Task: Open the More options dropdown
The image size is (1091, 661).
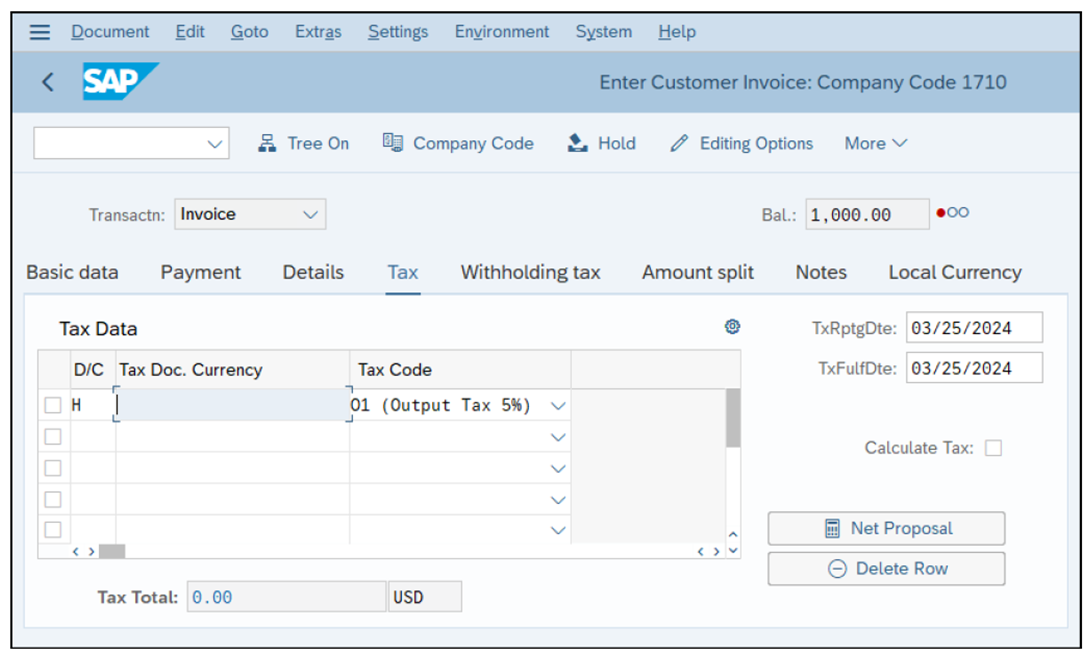Action: tap(873, 143)
